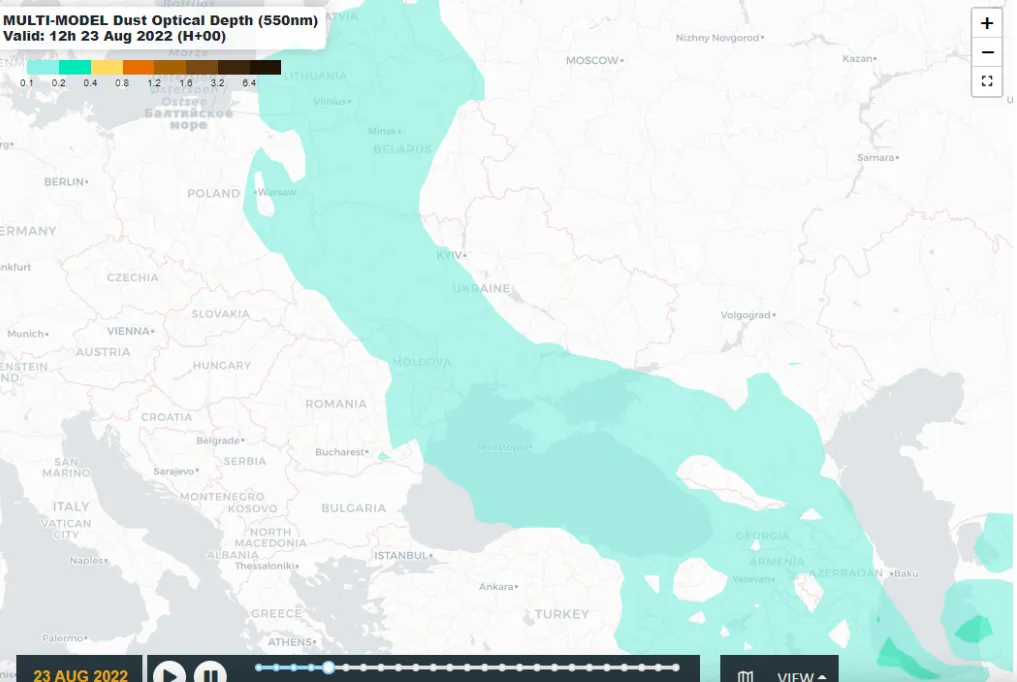Zoom out of the map with the minus button
Screen dimensions: 1017x682
click(987, 53)
